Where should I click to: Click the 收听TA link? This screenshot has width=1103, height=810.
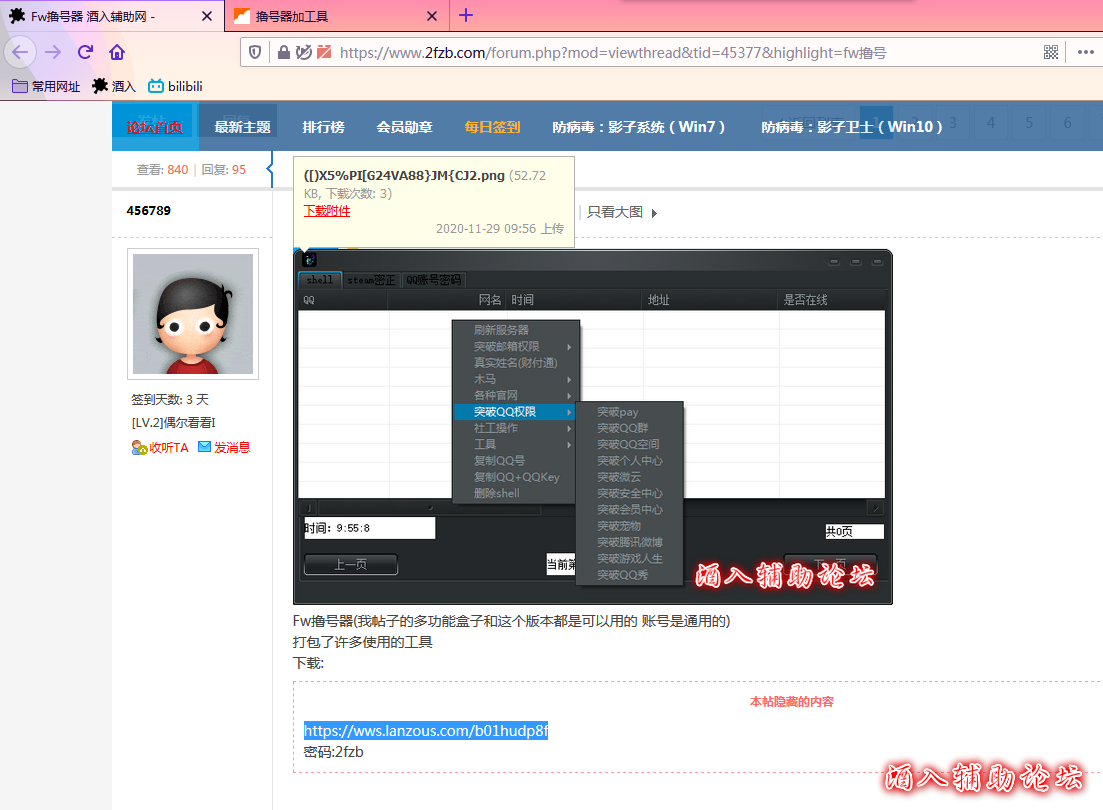(x=160, y=448)
